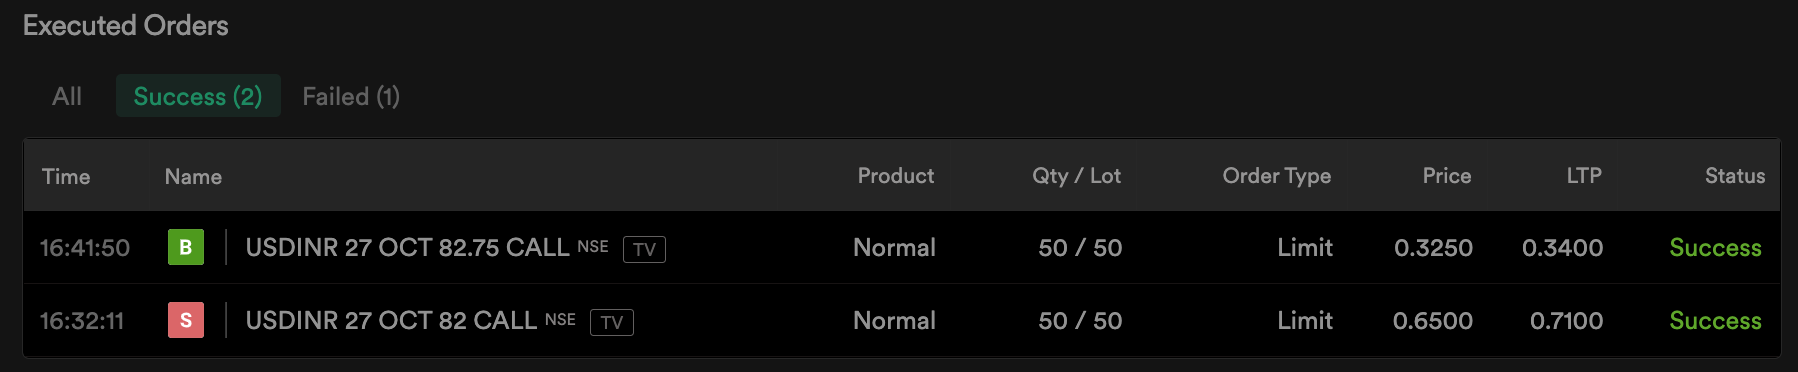
Task: Click the 0.7100 LTP value
Action: (x=1566, y=320)
